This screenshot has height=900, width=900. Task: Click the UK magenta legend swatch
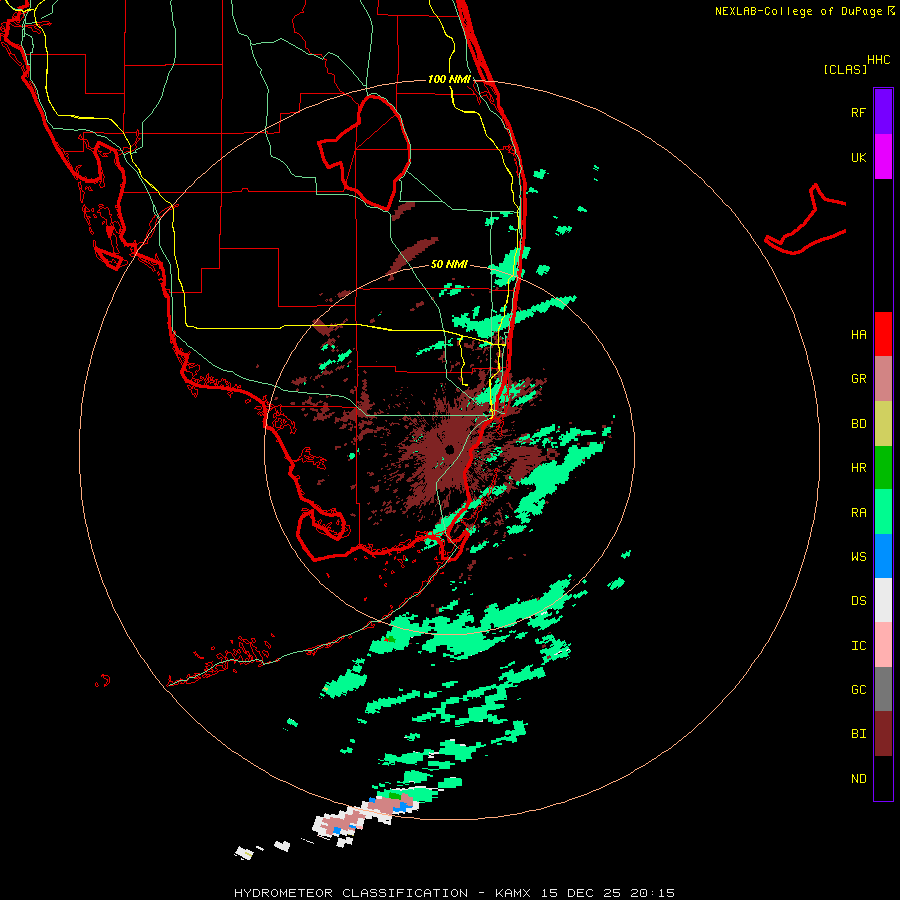tap(883, 157)
